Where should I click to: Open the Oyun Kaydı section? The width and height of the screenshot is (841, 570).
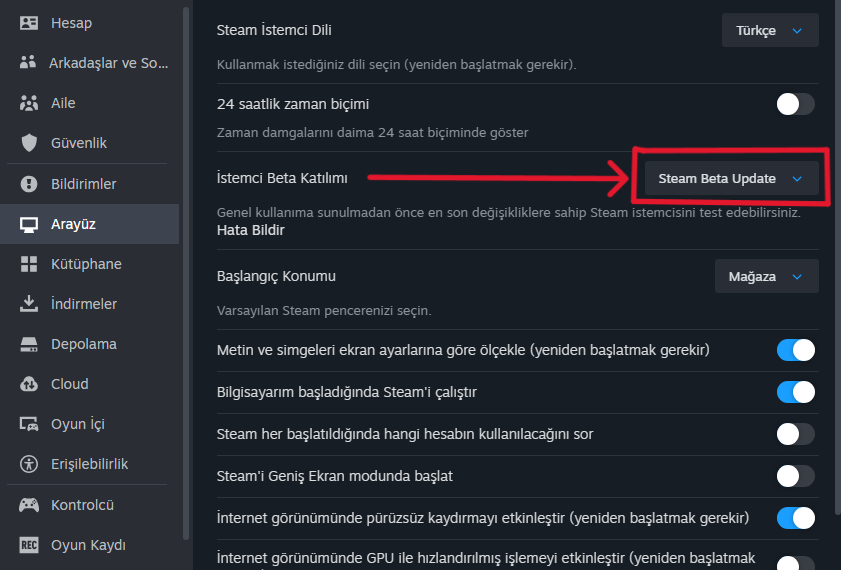pyautogui.click(x=88, y=545)
